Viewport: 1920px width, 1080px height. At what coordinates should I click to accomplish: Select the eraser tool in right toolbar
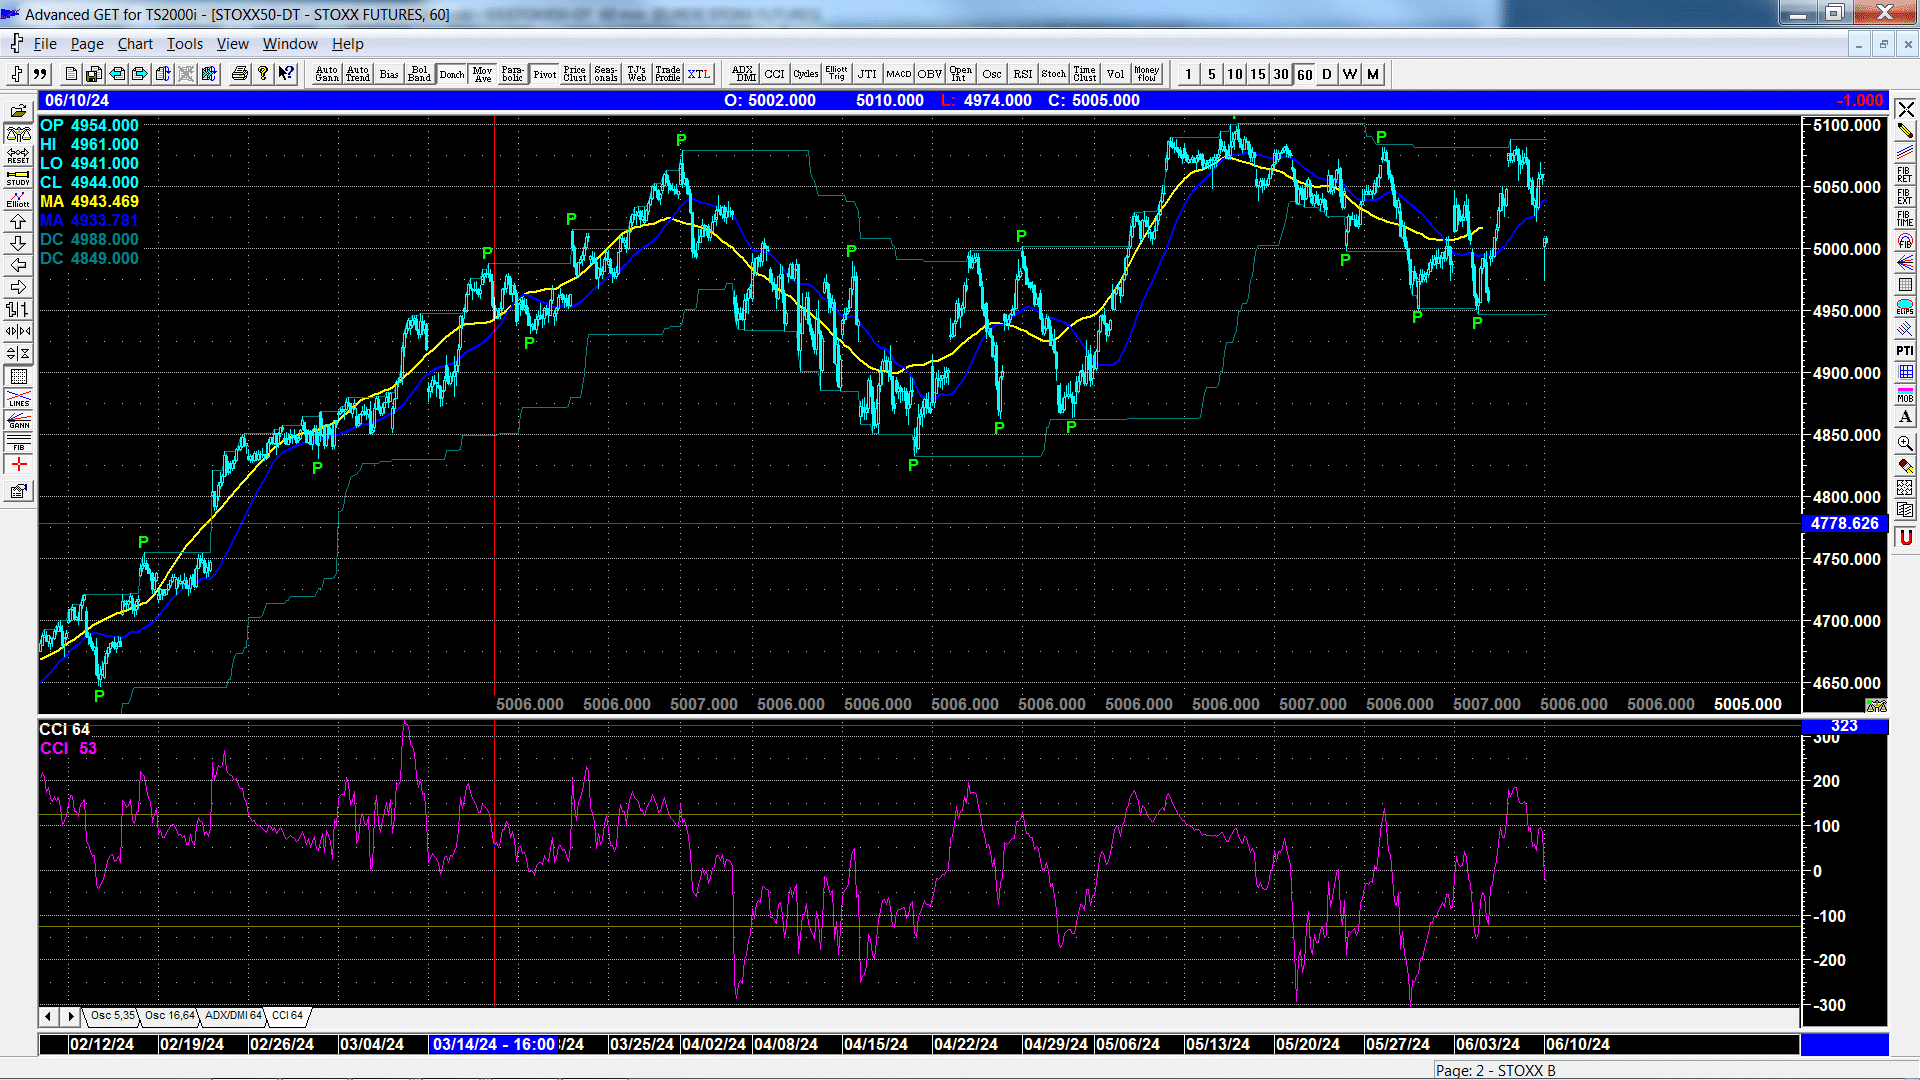click(1905, 466)
